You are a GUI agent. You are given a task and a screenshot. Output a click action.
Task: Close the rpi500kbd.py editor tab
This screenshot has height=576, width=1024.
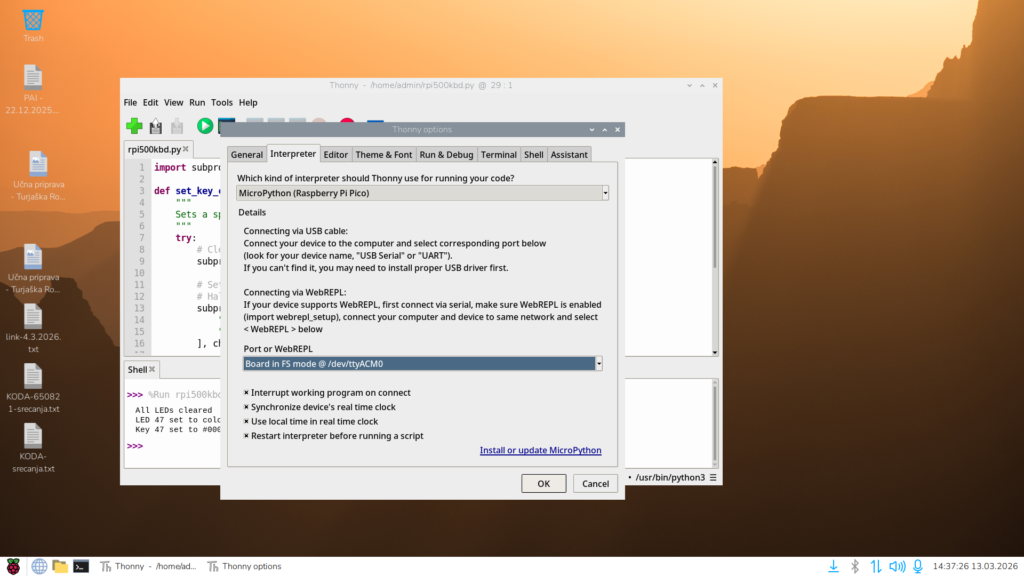[x=186, y=149]
